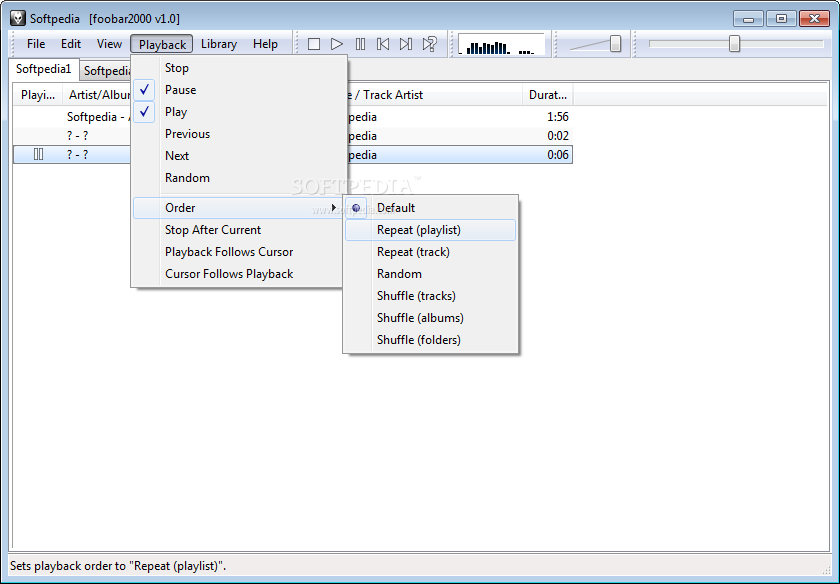Viewport: 840px width, 584px height.
Task: Select Repeat (playlist) order
Action: pyautogui.click(x=430, y=230)
